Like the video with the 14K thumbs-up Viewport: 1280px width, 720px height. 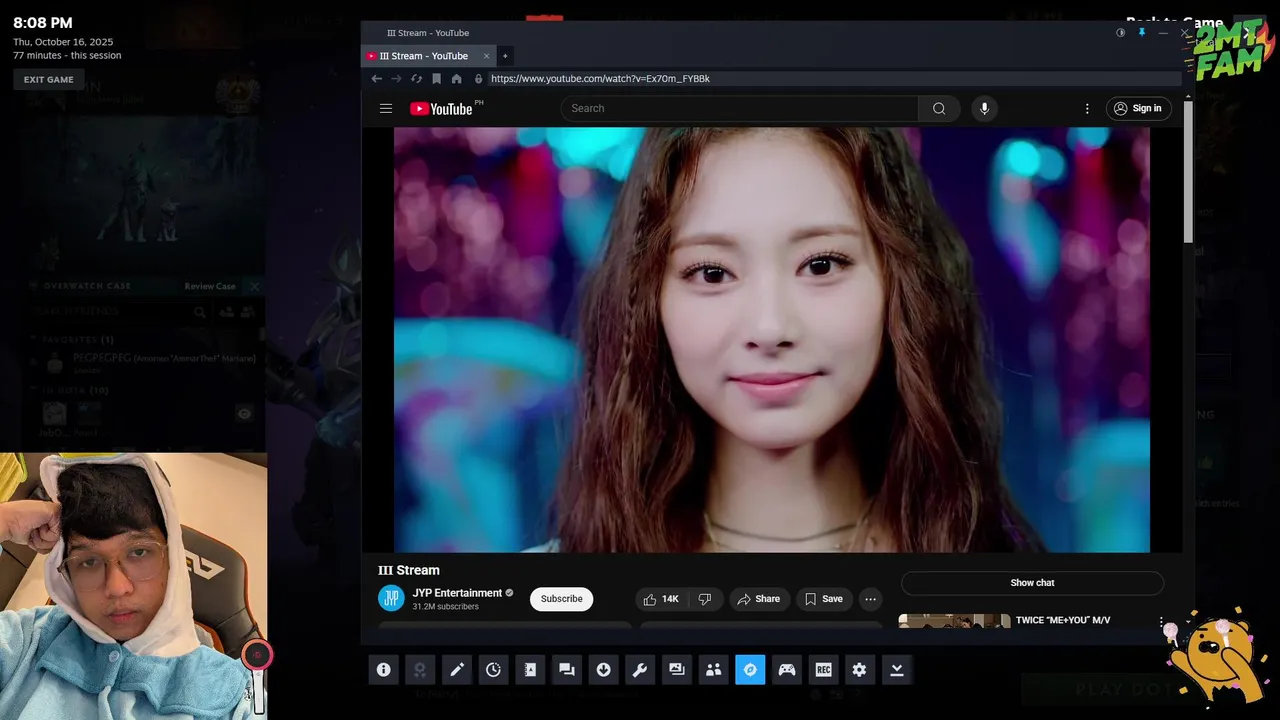pos(661,599)
